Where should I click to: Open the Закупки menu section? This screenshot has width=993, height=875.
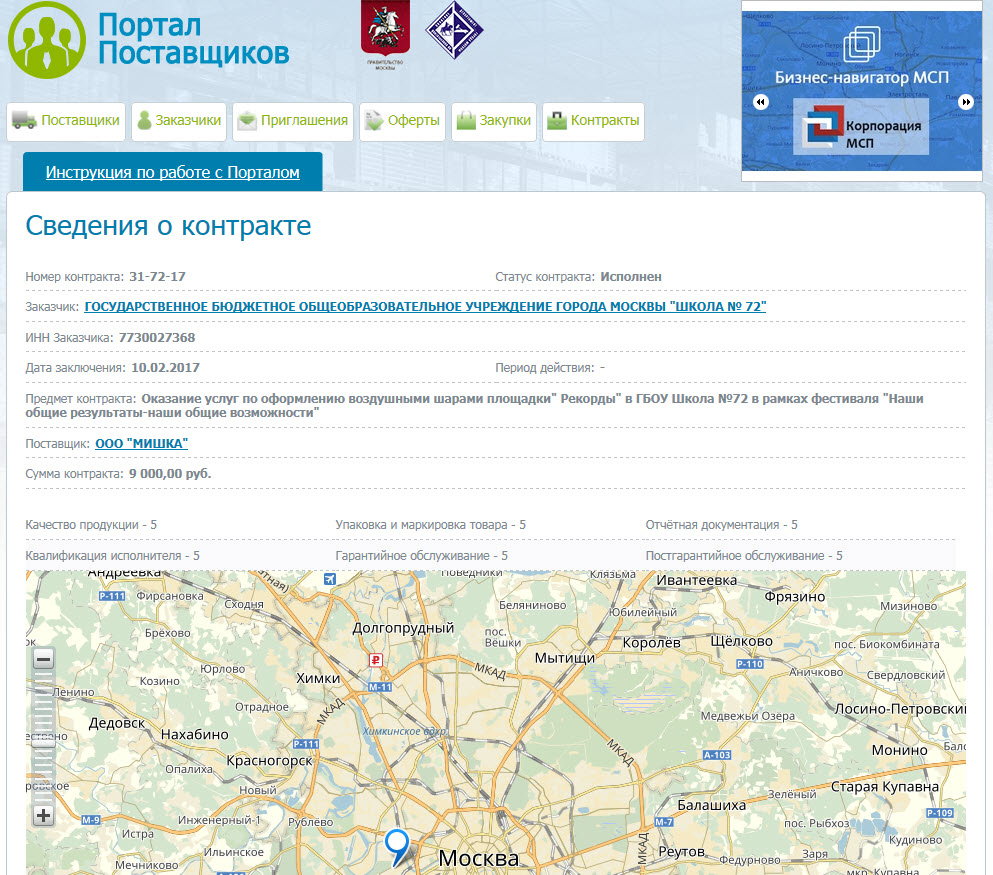[494, 122]
